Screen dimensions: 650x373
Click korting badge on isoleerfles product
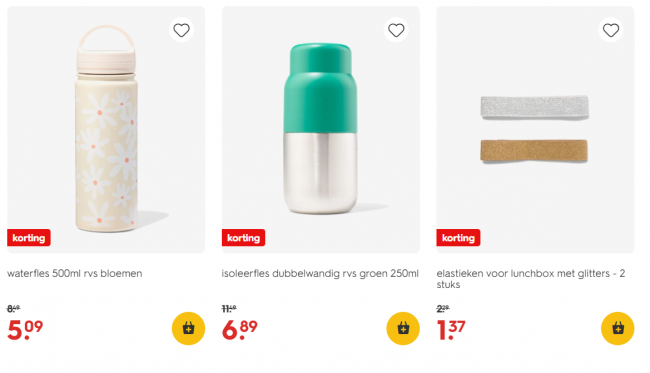coord(243,238)
